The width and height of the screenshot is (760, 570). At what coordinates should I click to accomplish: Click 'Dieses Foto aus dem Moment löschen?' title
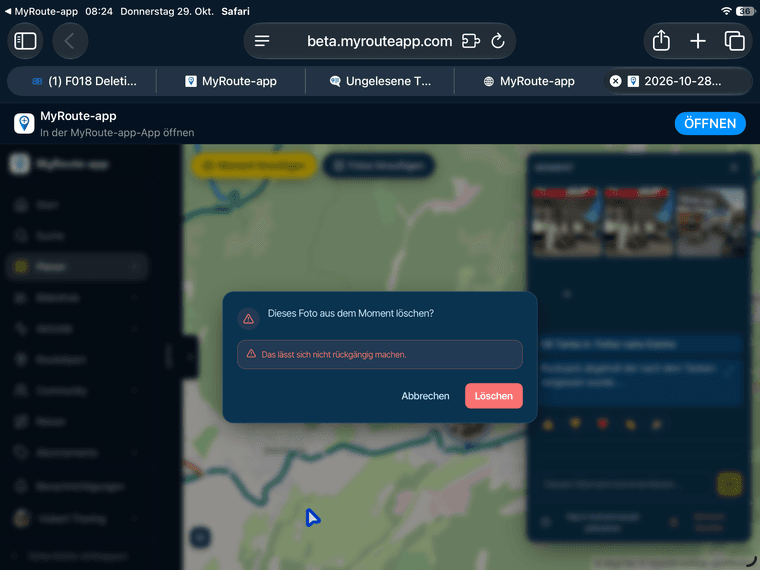pyautogui.click(x=351, y=314)
